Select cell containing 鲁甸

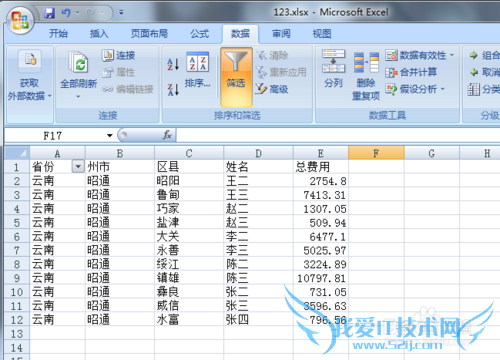189,195
